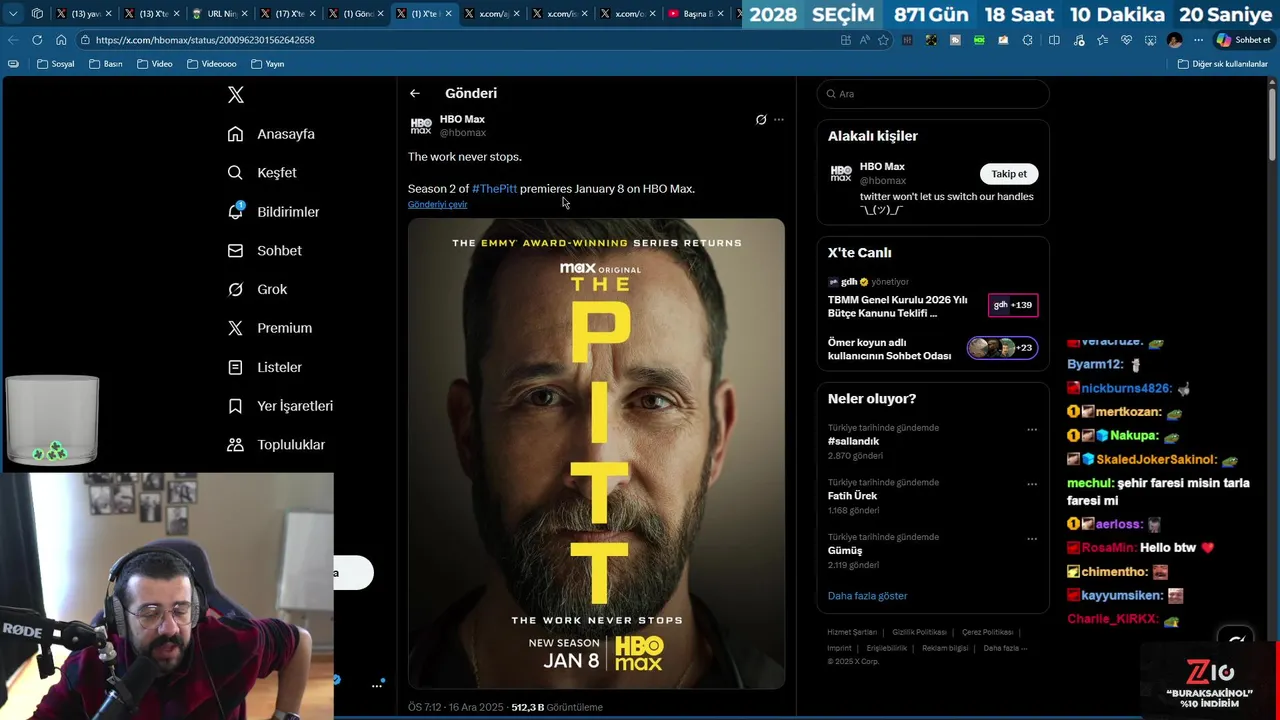Open the extensions puzzle icon

[1027, 40]
